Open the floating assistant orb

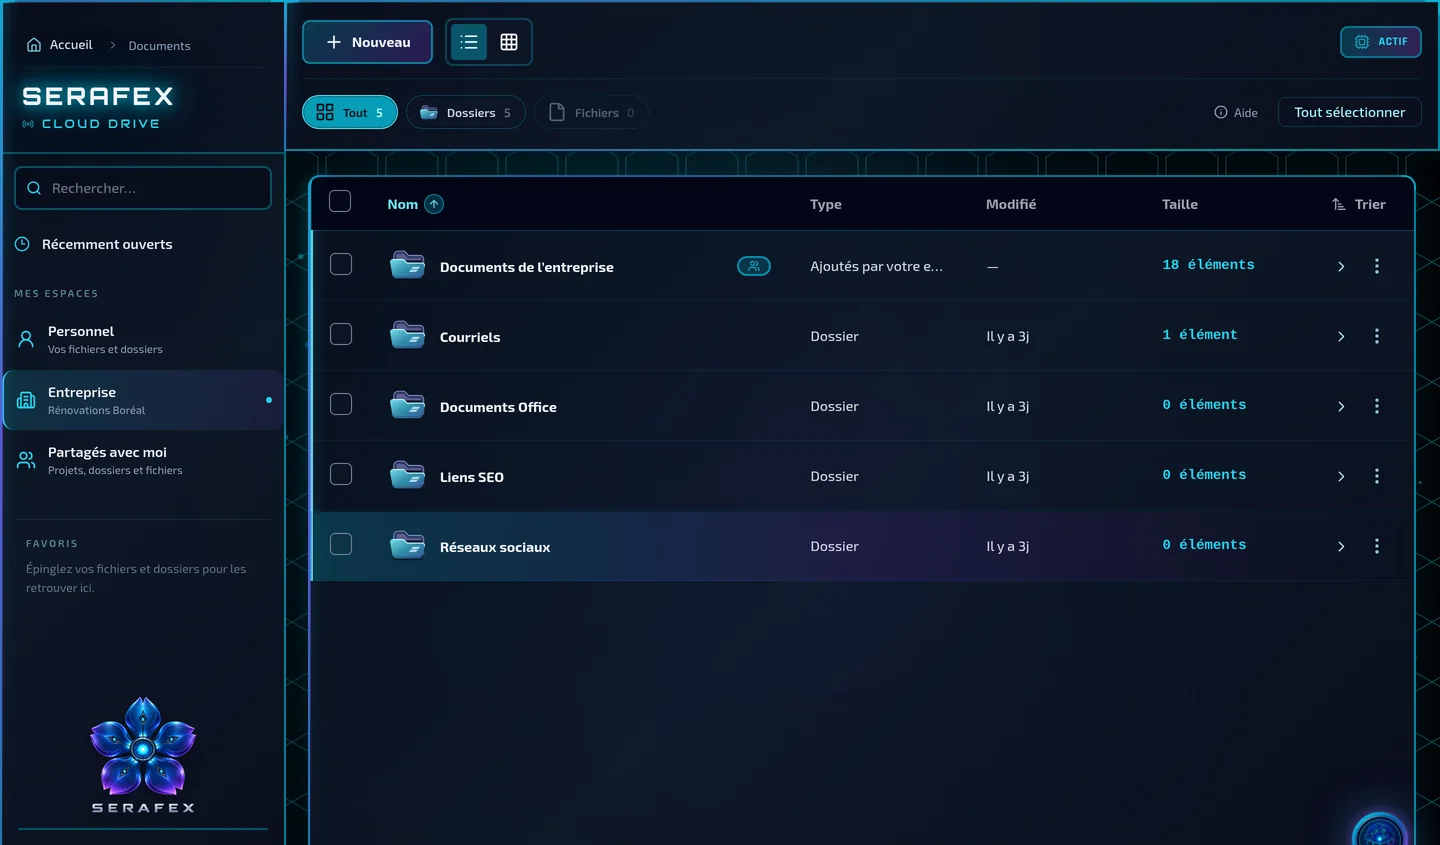coord(1380,831)
